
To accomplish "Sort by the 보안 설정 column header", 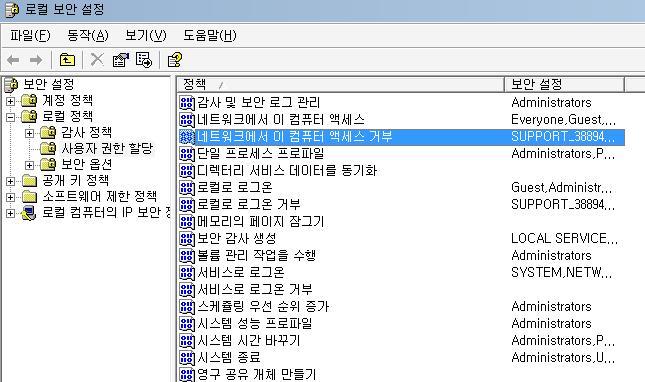I will coord(564,84).
